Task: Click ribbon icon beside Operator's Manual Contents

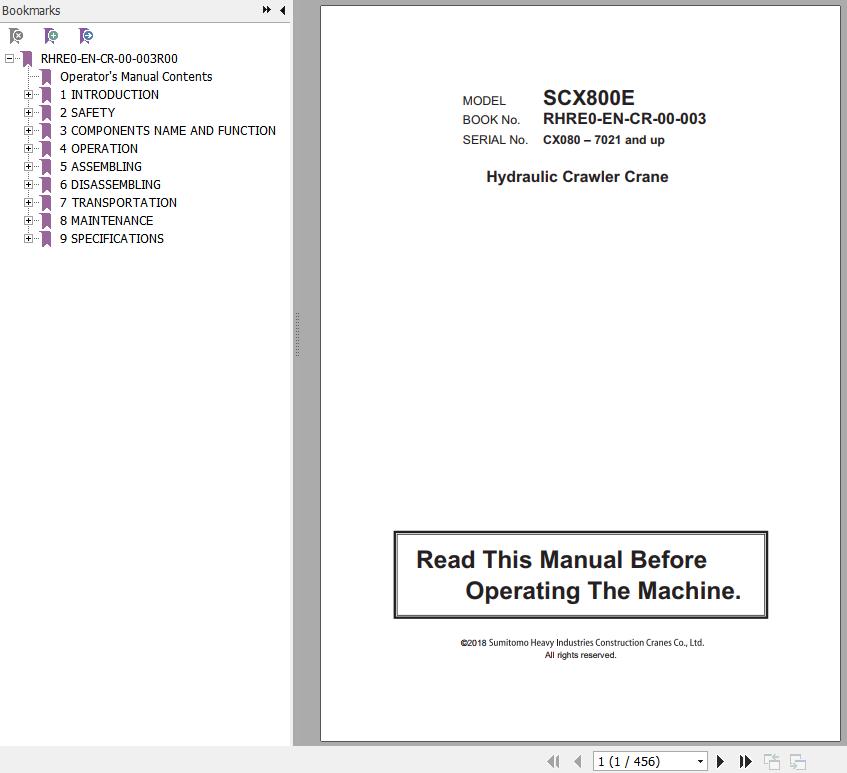Action: [x=46, y=77]
